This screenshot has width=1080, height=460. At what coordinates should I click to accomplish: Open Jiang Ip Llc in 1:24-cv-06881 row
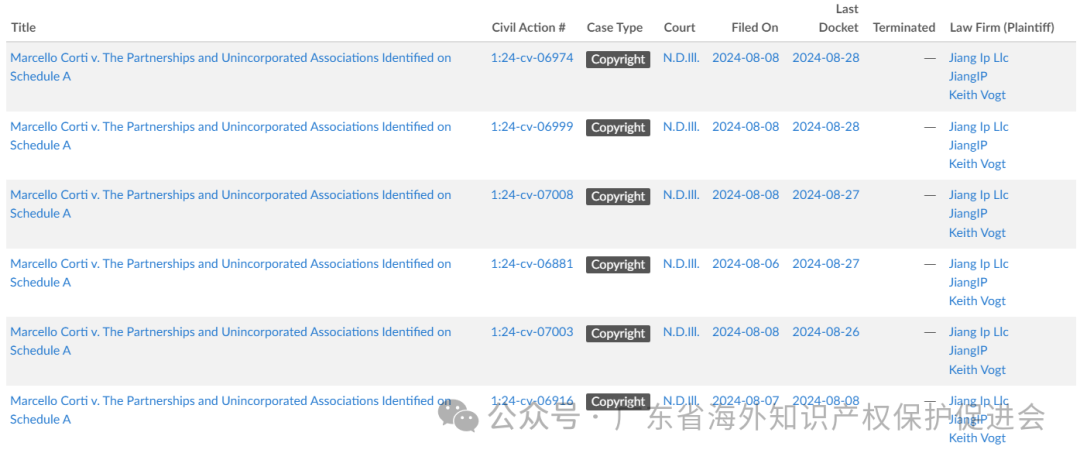[978, 264]
